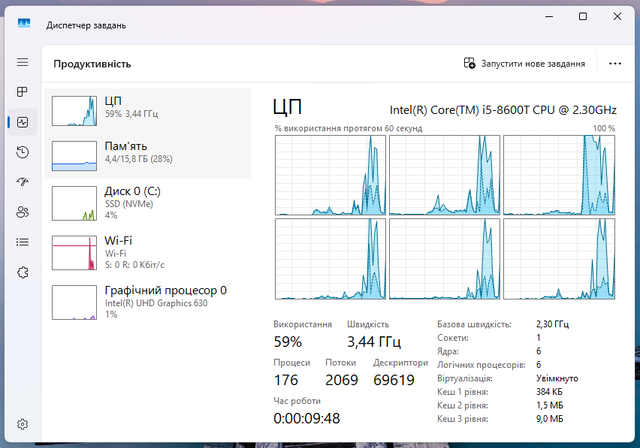This screenshot has width=640, height=448.
Task: Select the ЦП performance item
Action: (x=148, y=111)
